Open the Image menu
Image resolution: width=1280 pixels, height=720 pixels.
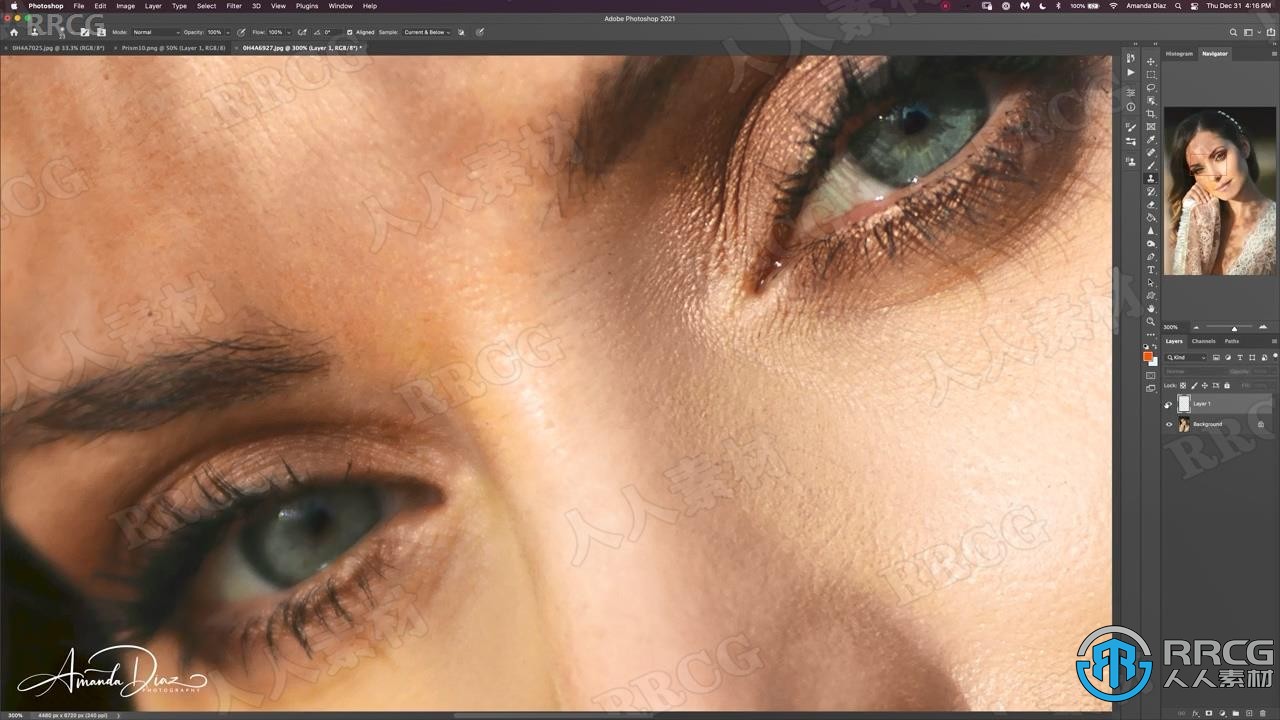pos(125,6)
